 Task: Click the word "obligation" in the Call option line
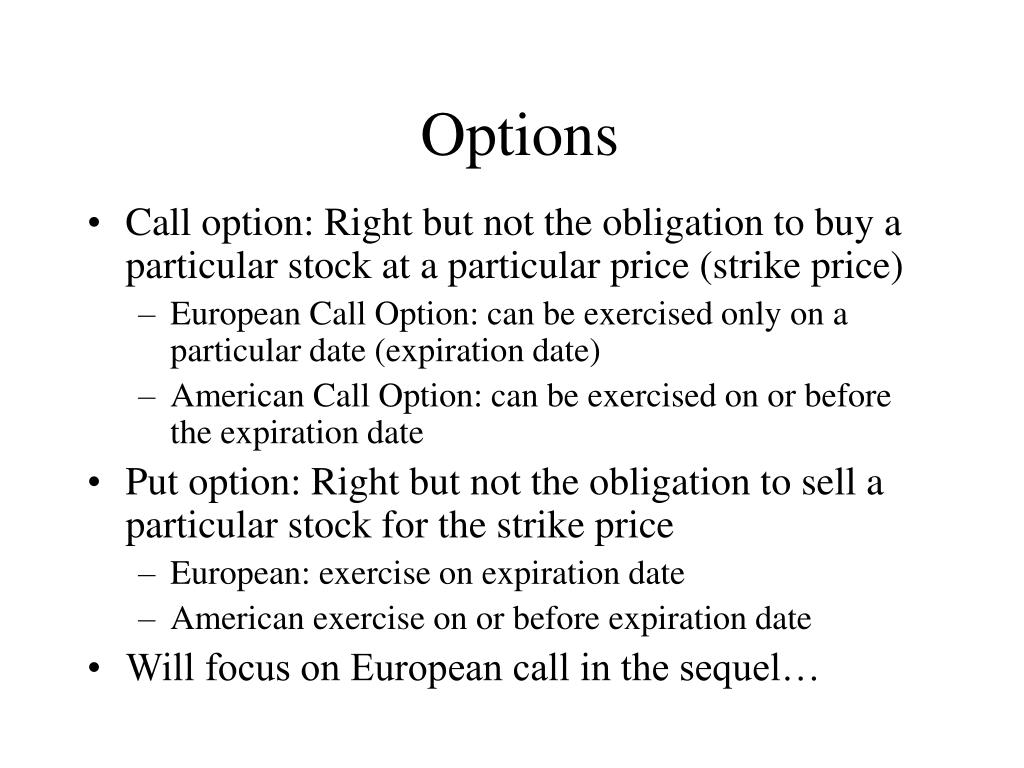pos(682,224)
